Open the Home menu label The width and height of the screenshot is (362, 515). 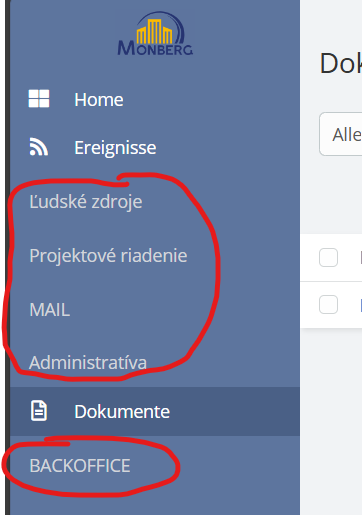[99, 100]
